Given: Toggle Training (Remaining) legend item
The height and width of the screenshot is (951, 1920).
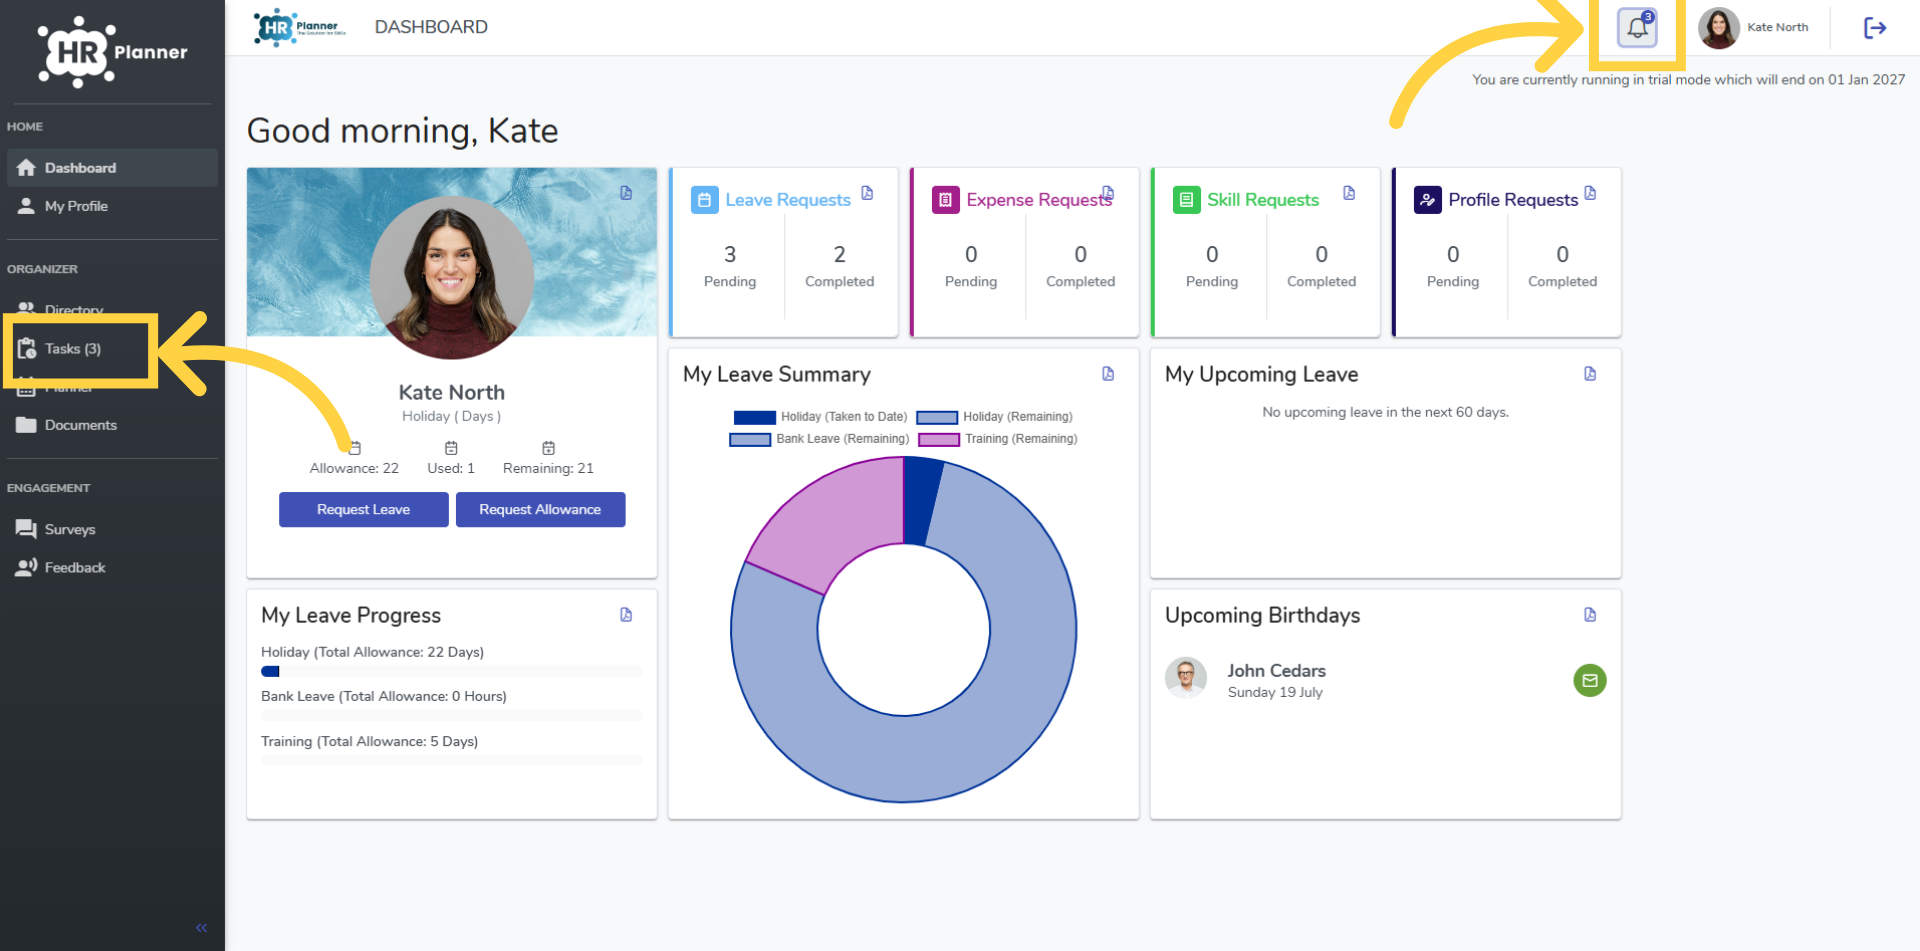Looking at the screenshot, I should [x=997, y=439].
